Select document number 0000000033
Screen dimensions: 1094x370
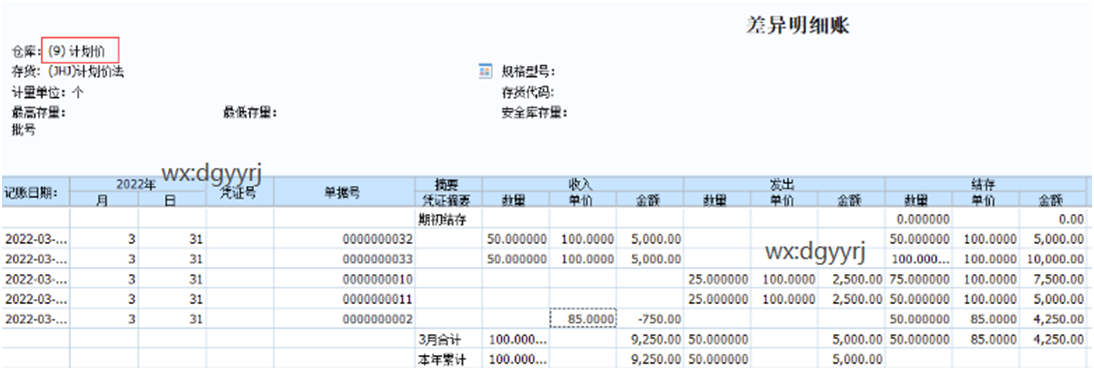coord(344,259)
